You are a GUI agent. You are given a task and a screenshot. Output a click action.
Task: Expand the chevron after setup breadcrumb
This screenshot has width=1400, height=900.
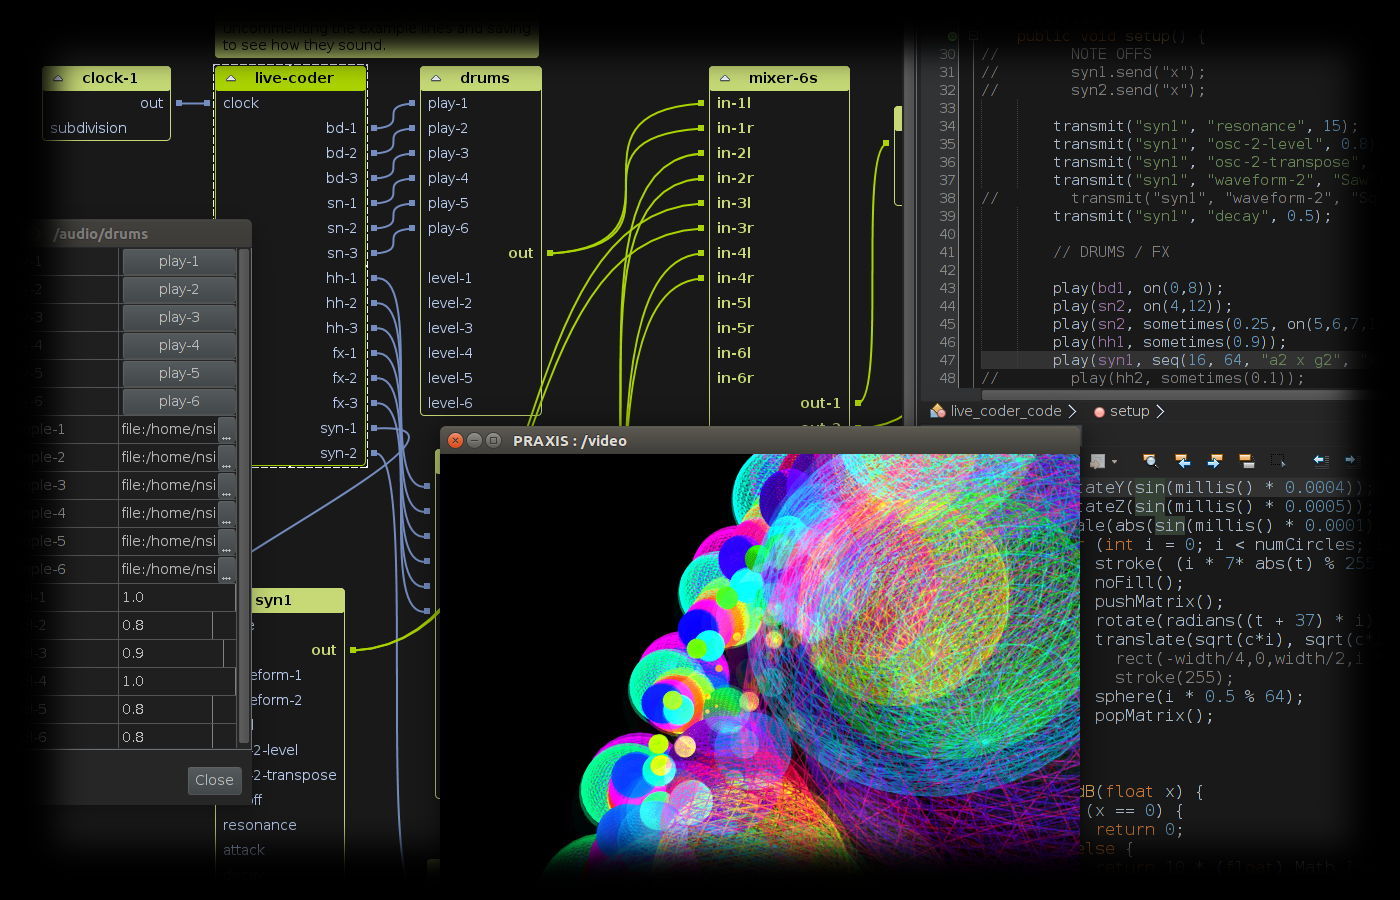[x=1160, y=411]
